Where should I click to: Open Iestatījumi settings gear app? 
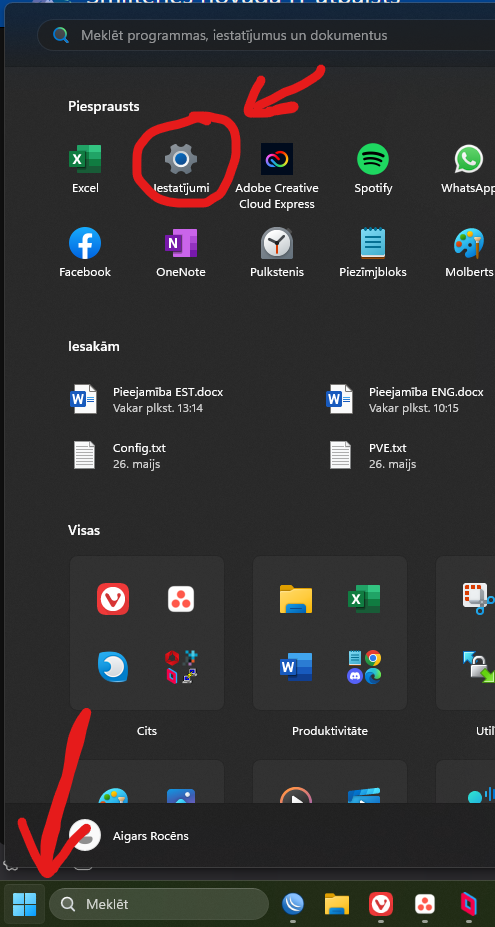(x=181, y=170)
